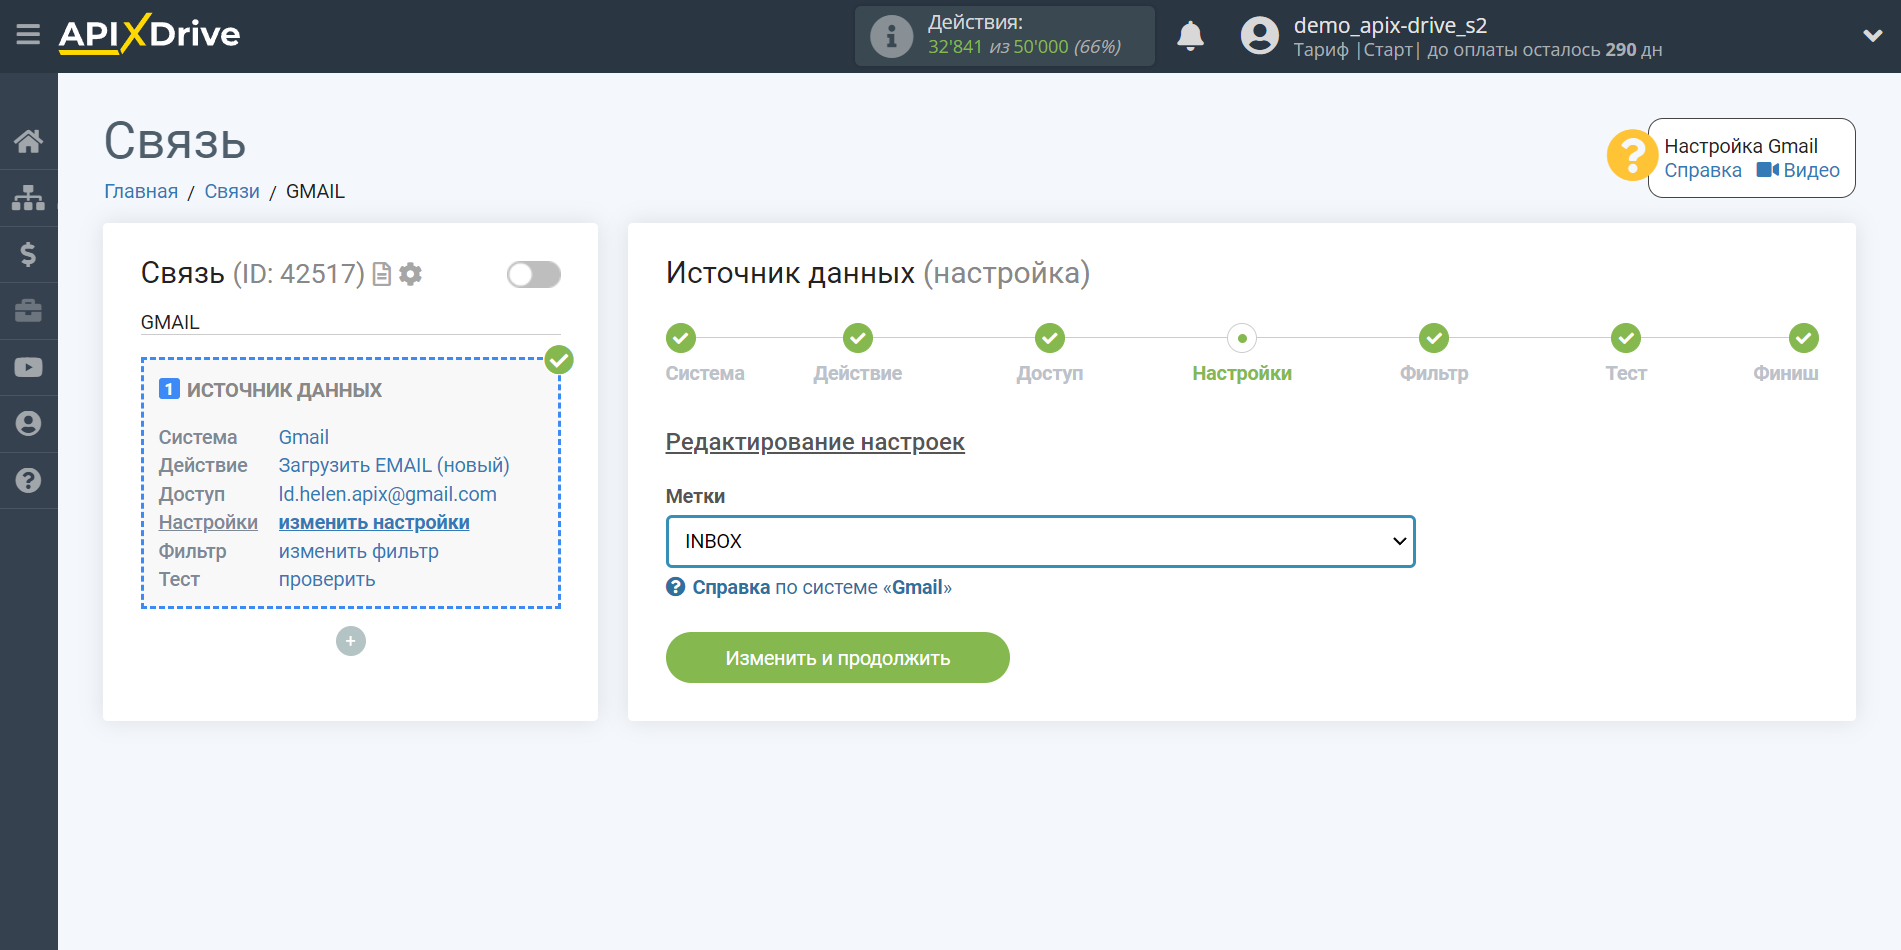
Task: Open the Справка link in Gmail help box
Action: (1703, 170)
